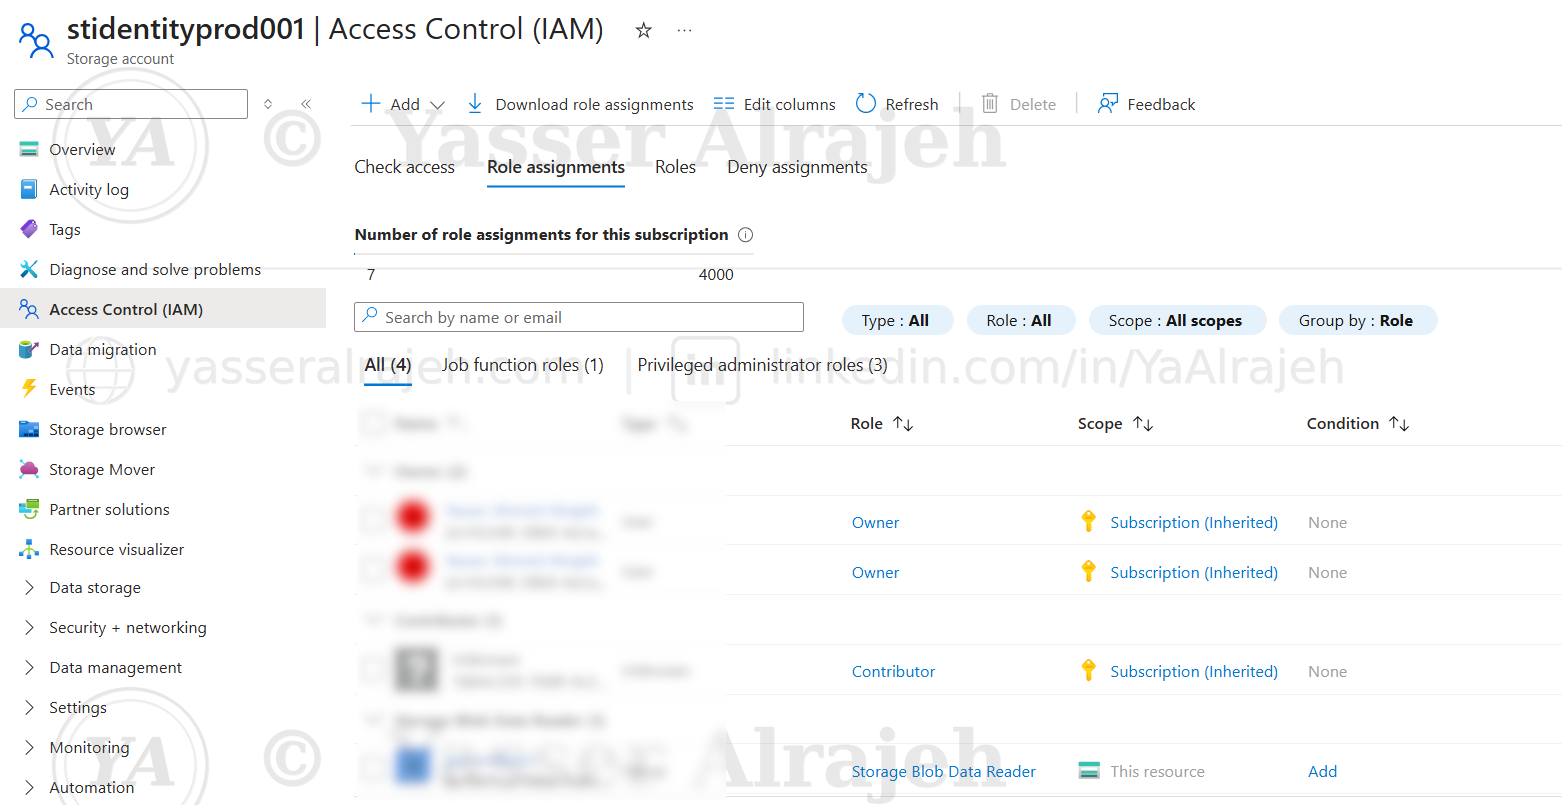The height and width of the screenshot is (805, 1562).
Task: Click the info icon beside role assignments count
Action: pos(745,235)
